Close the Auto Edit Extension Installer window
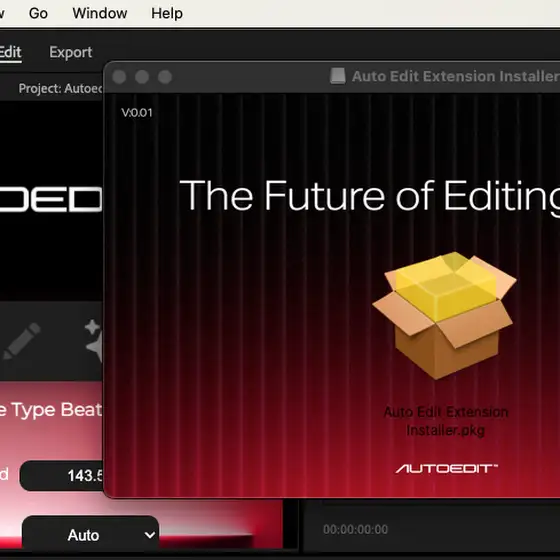The image size is (560, 560). pyautogui.click(x=119, y=77)
